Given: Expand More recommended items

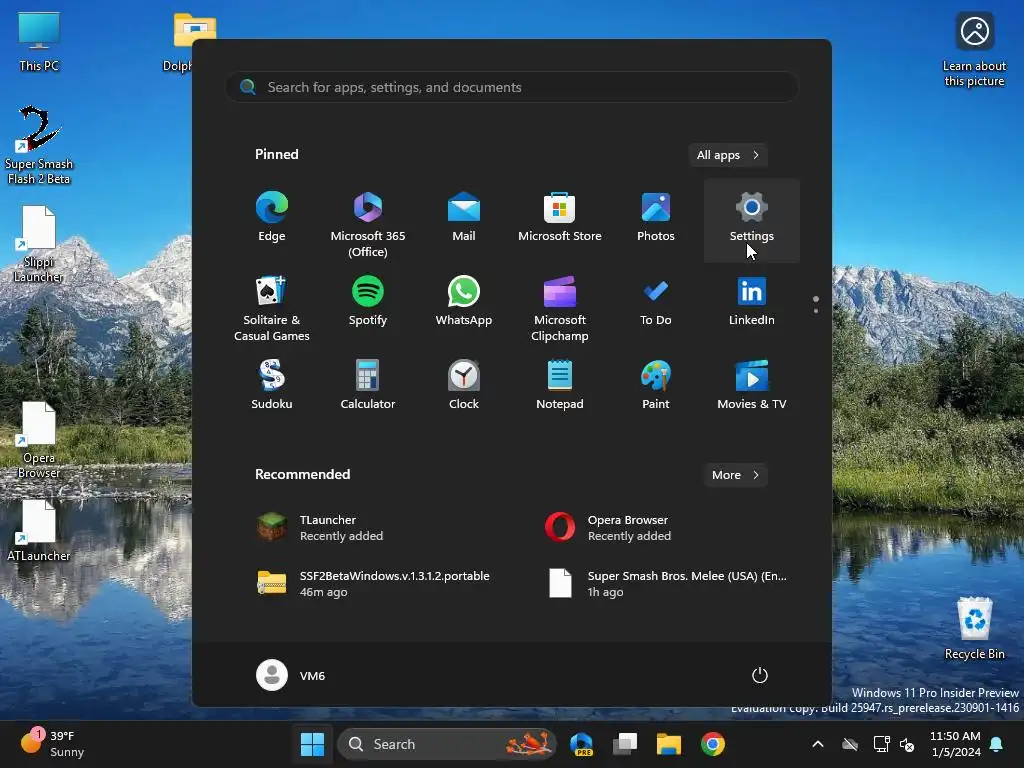Looking at the screenshot, I should [x=735, y=475].
